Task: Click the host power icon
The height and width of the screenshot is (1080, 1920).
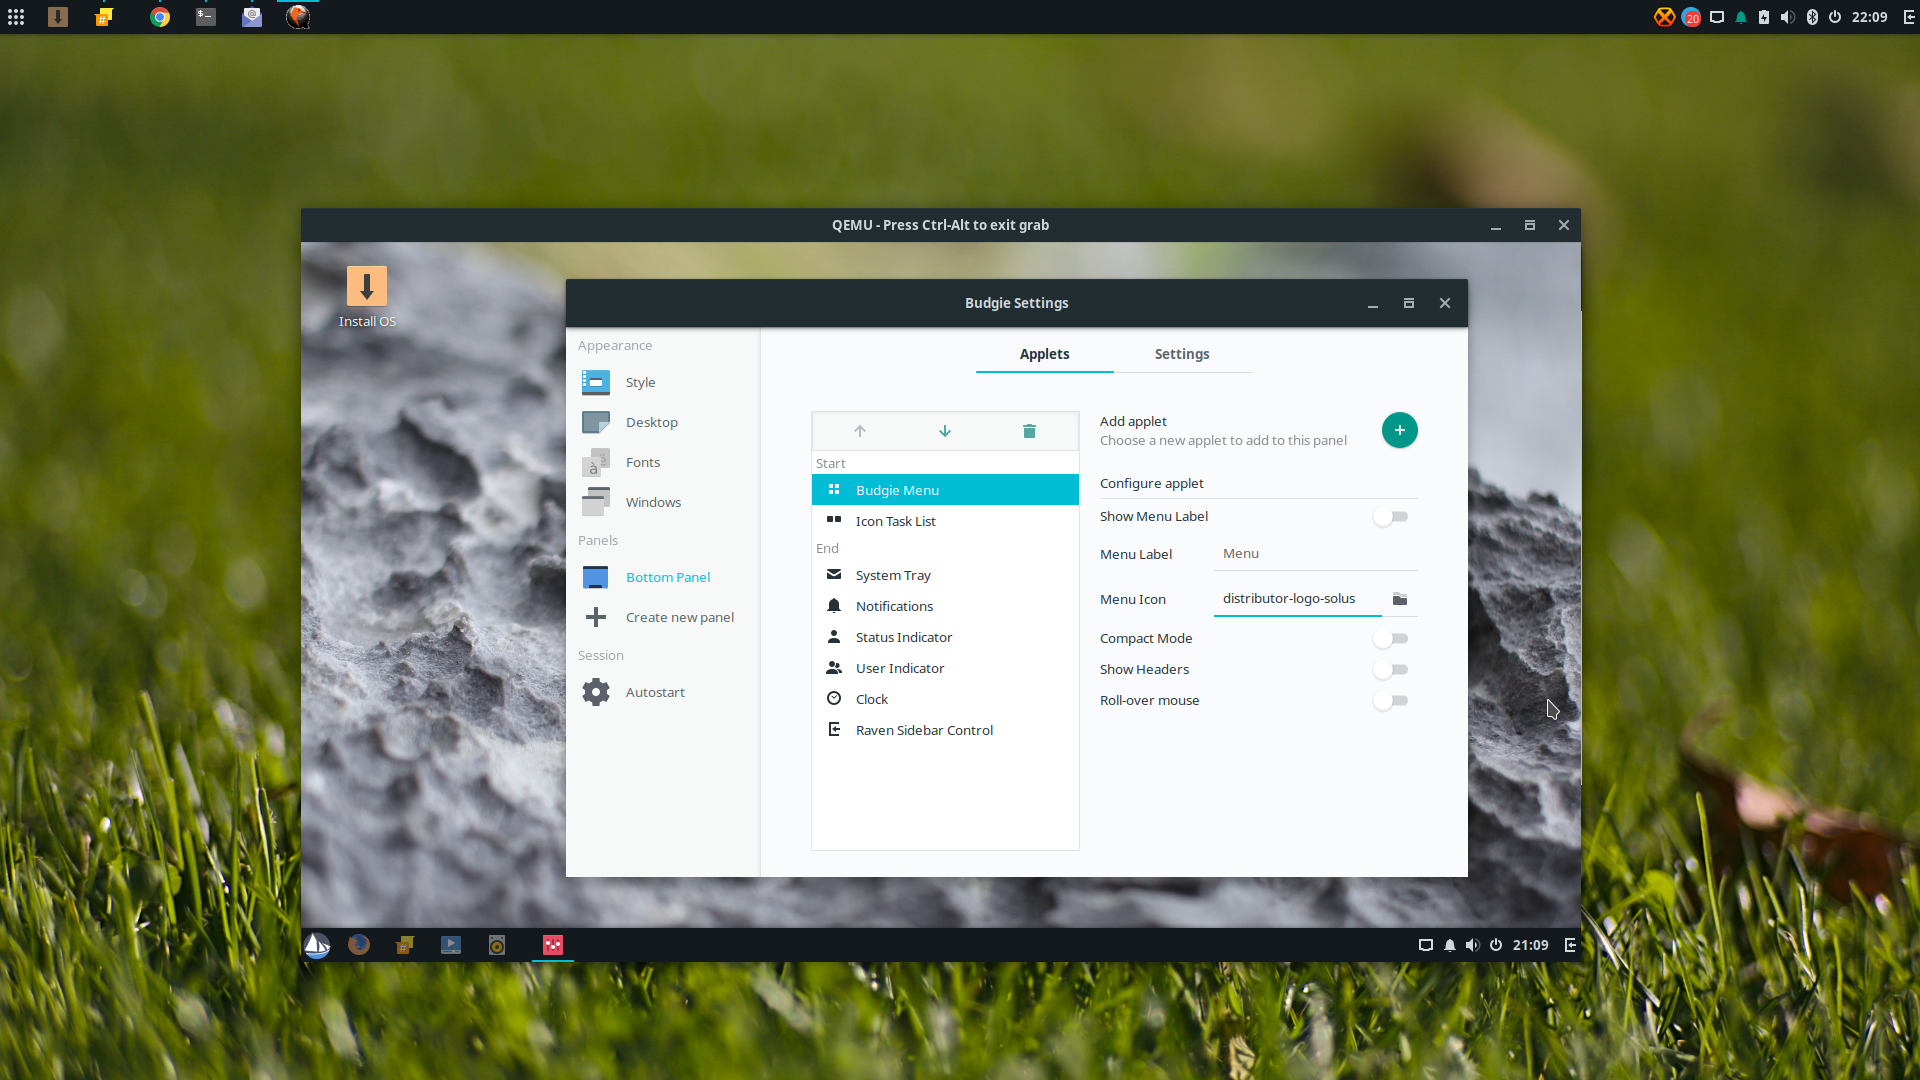Action: tap(1835, 17)
